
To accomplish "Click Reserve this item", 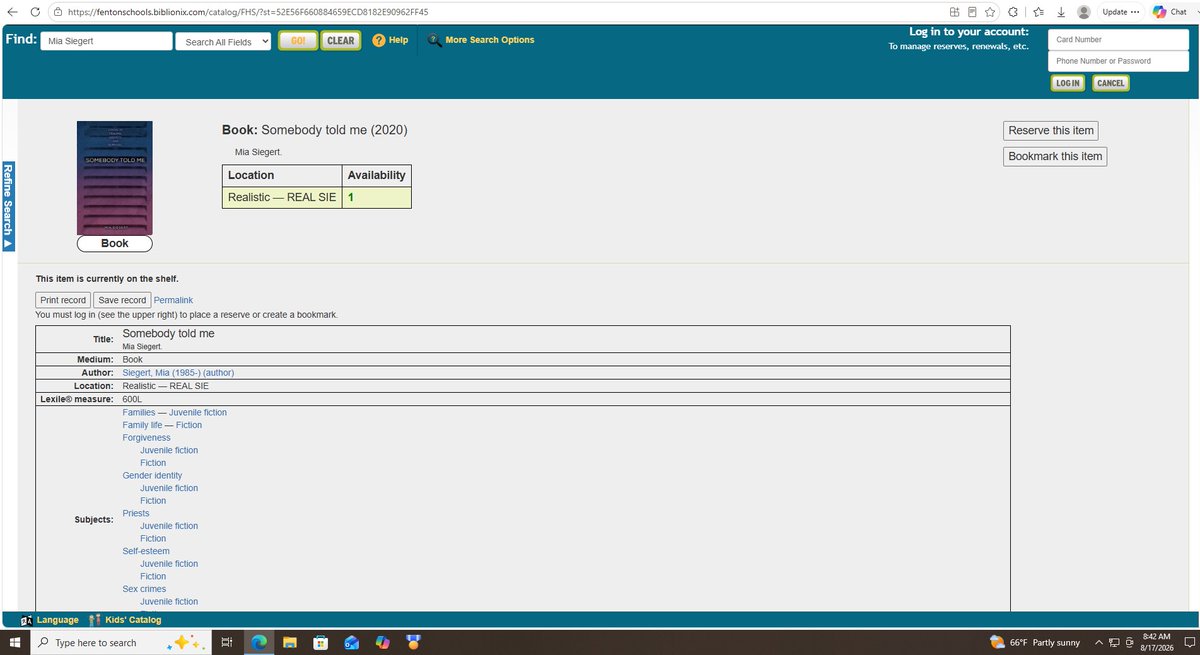I will [x=1051, y=131].
